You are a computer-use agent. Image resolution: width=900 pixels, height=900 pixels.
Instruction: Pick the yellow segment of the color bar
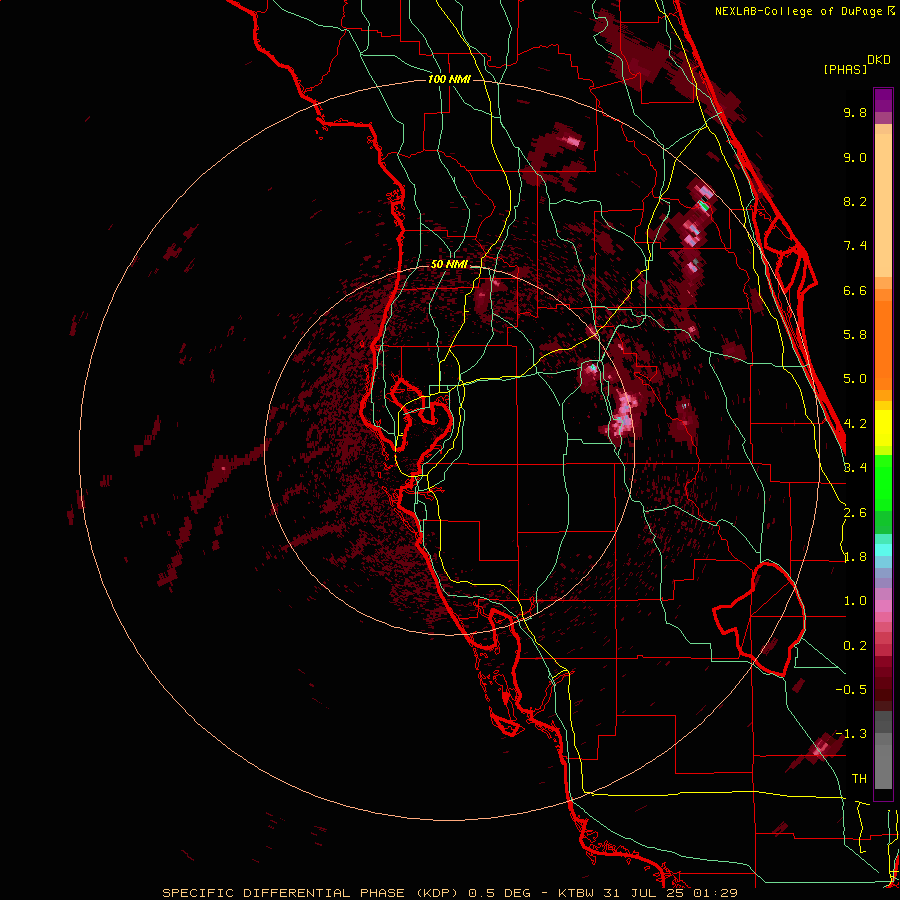pyautogui.click(x=883, y=428)
